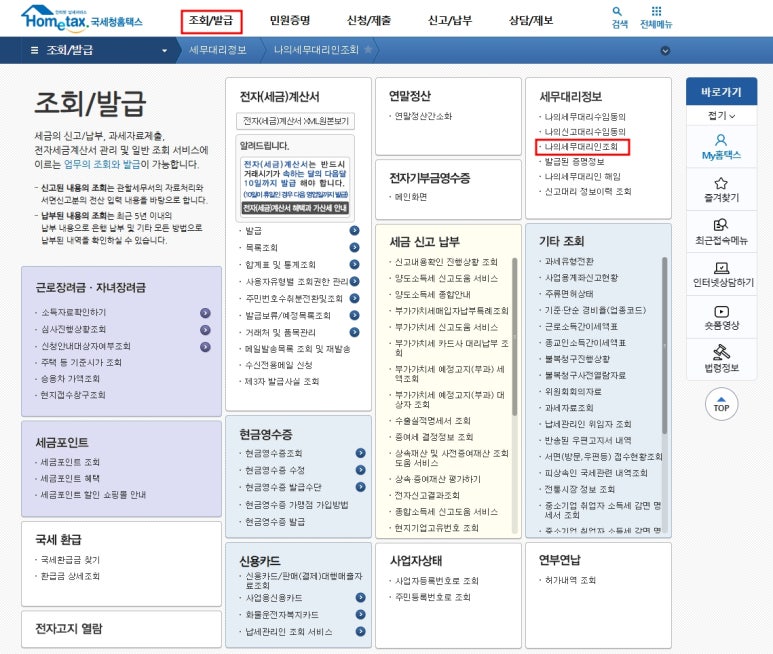The image size is (773, 654).
Task: Expand the round chevron in breadcrumb bar
Action: point(665,50)
